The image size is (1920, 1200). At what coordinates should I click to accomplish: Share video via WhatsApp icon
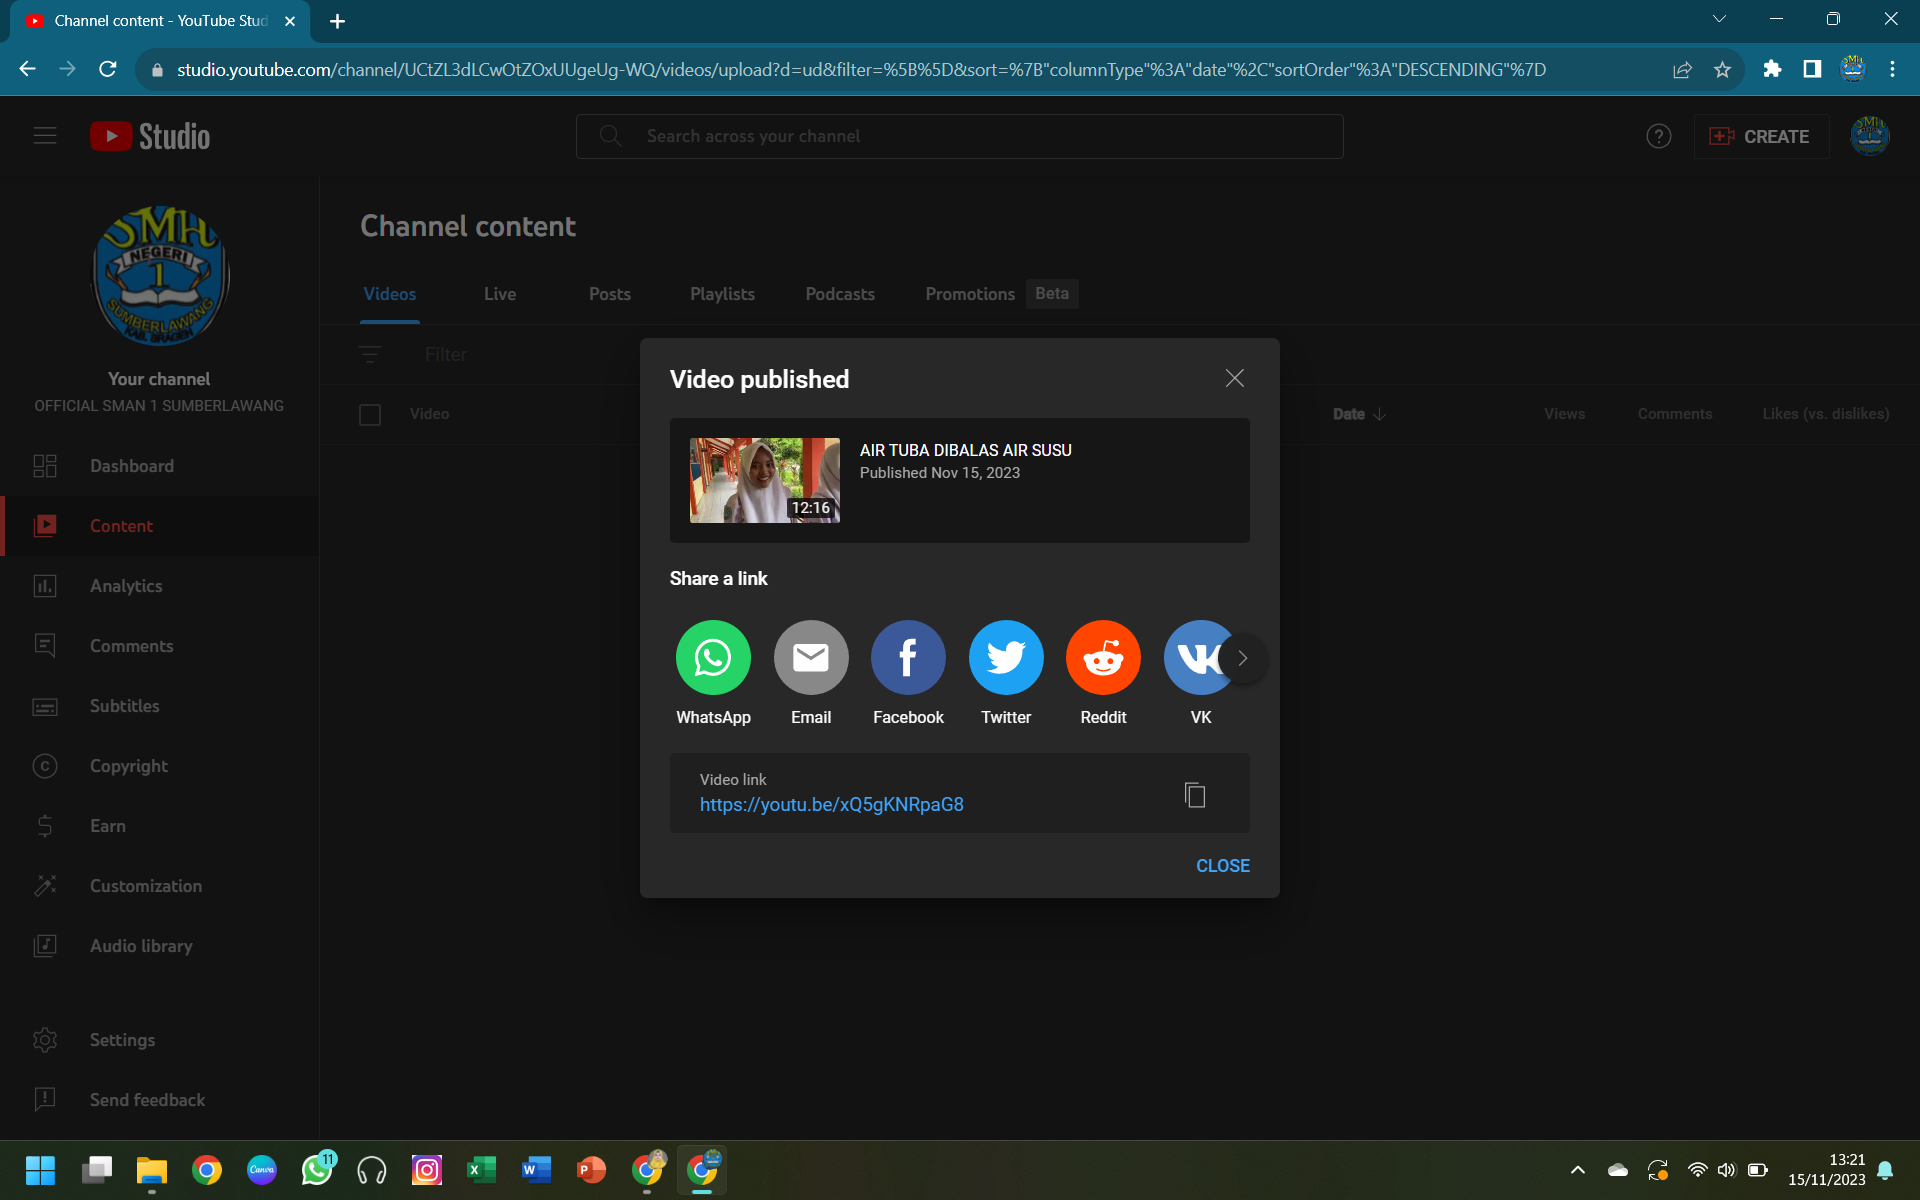[713, 658]
